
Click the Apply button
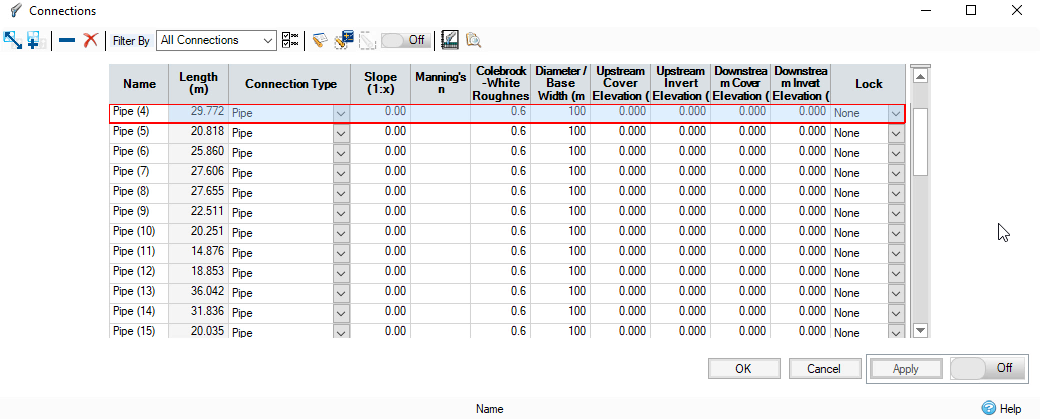click(x=905, y=369)
